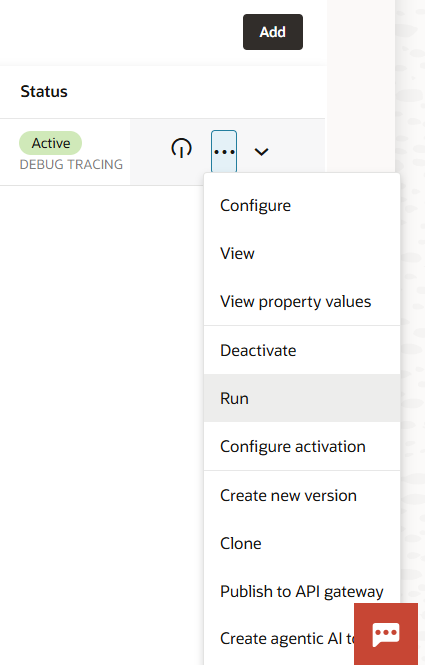Click the green Active status badge
This screenshot has width=425, height=665.
point(50,143)
